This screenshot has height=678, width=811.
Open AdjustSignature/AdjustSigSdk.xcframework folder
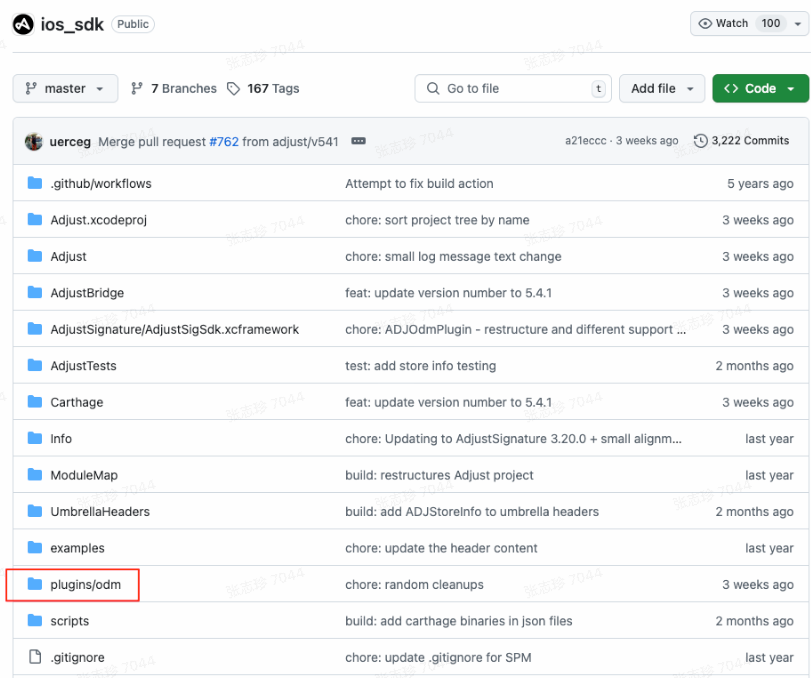click(174, 329)
